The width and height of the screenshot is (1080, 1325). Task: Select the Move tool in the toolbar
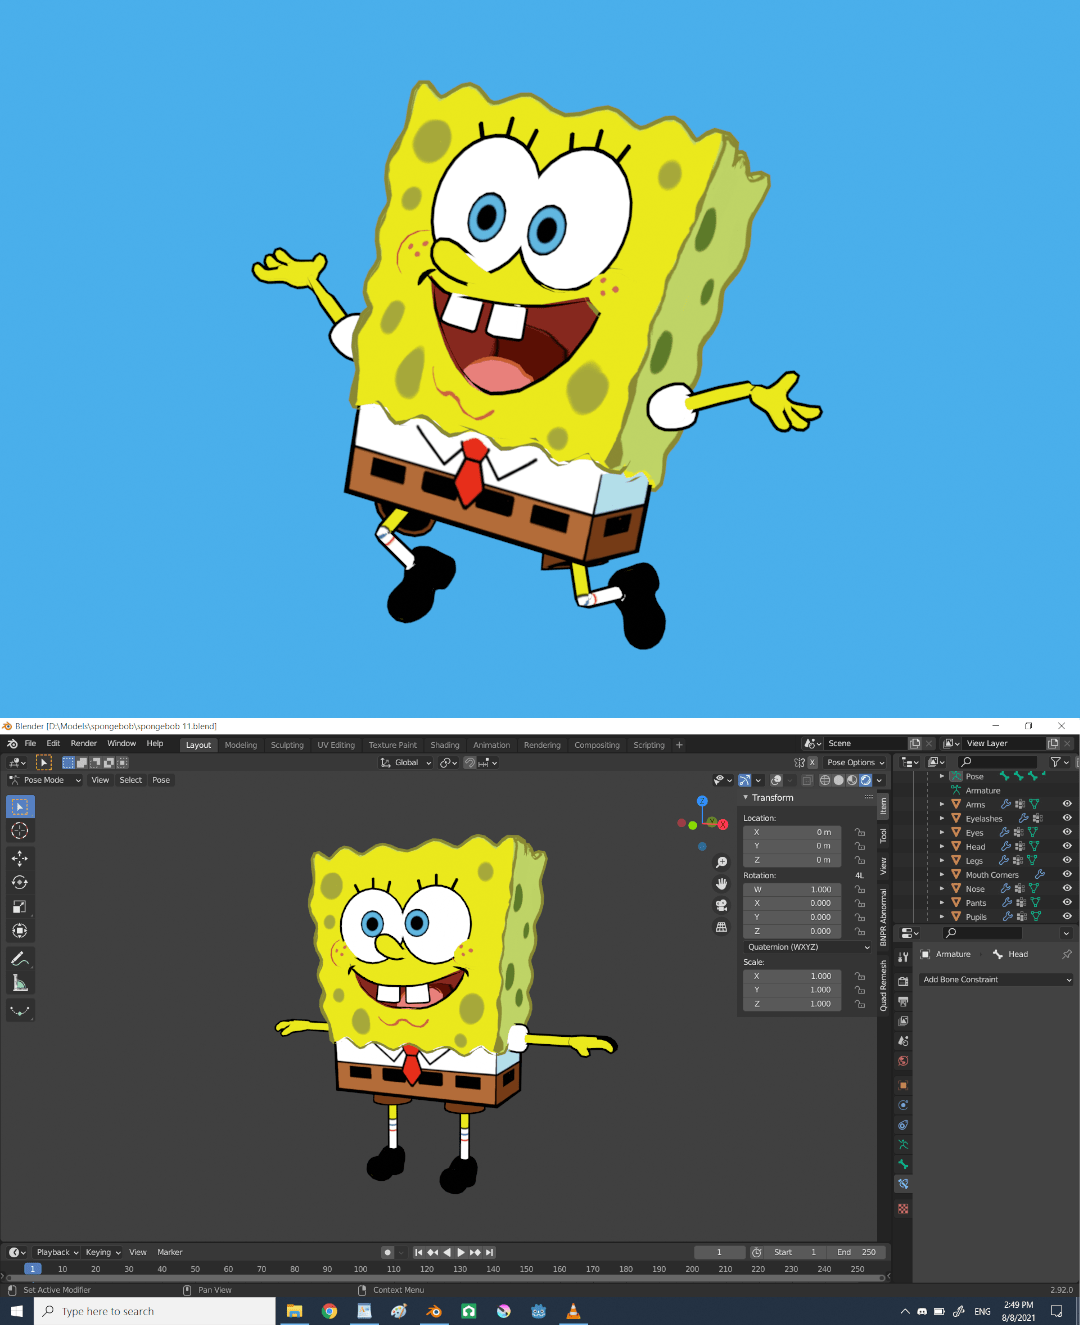[x=20, y=858]
